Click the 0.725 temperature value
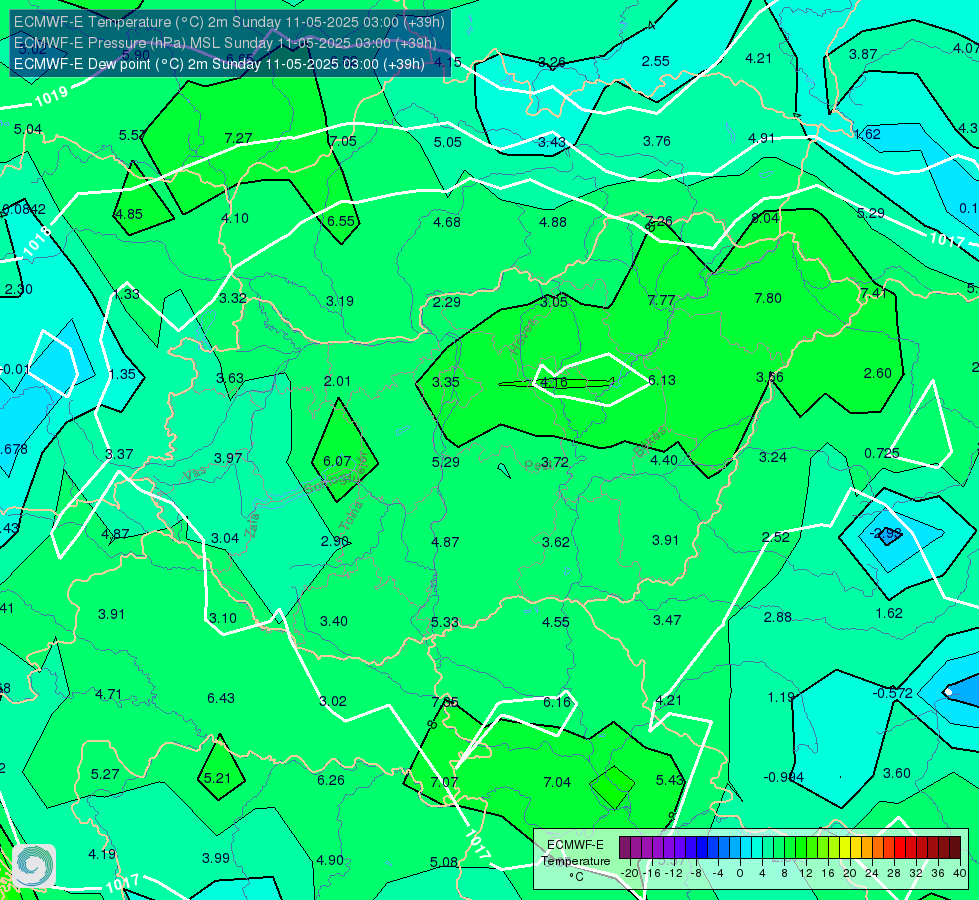The height and width of the screenshot is (900, 979). coord(882,453)
